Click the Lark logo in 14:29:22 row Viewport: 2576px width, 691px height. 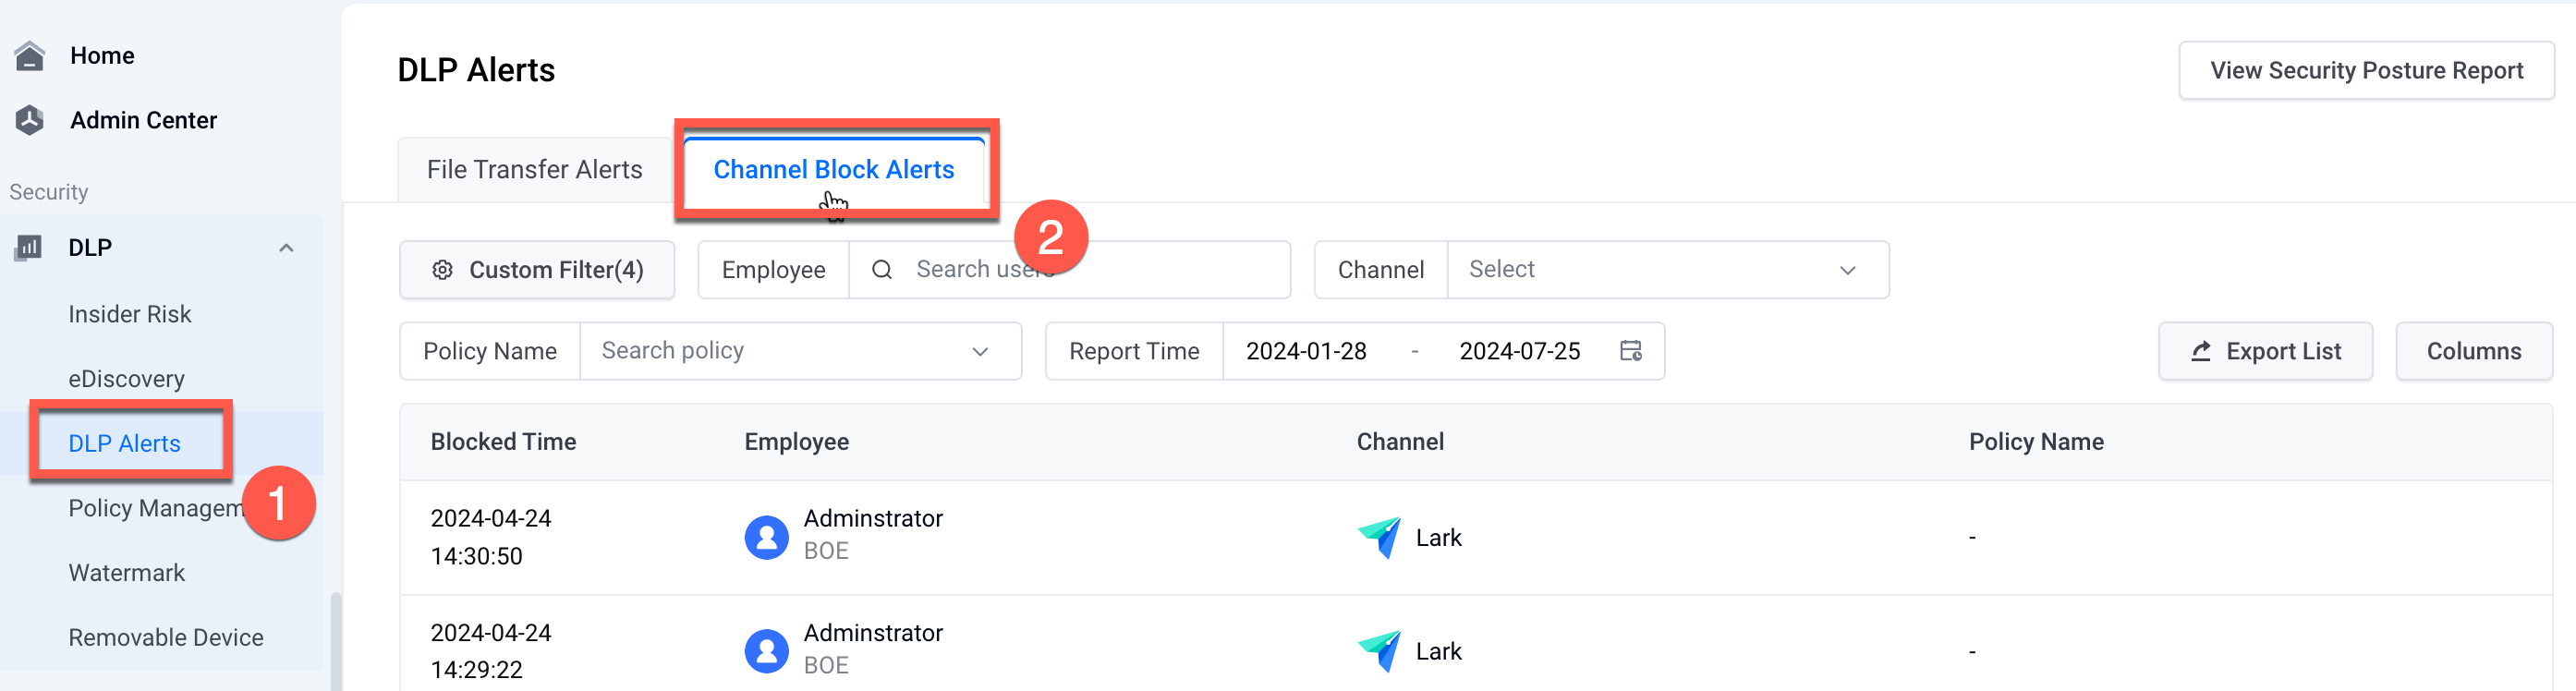point(1379,652)
